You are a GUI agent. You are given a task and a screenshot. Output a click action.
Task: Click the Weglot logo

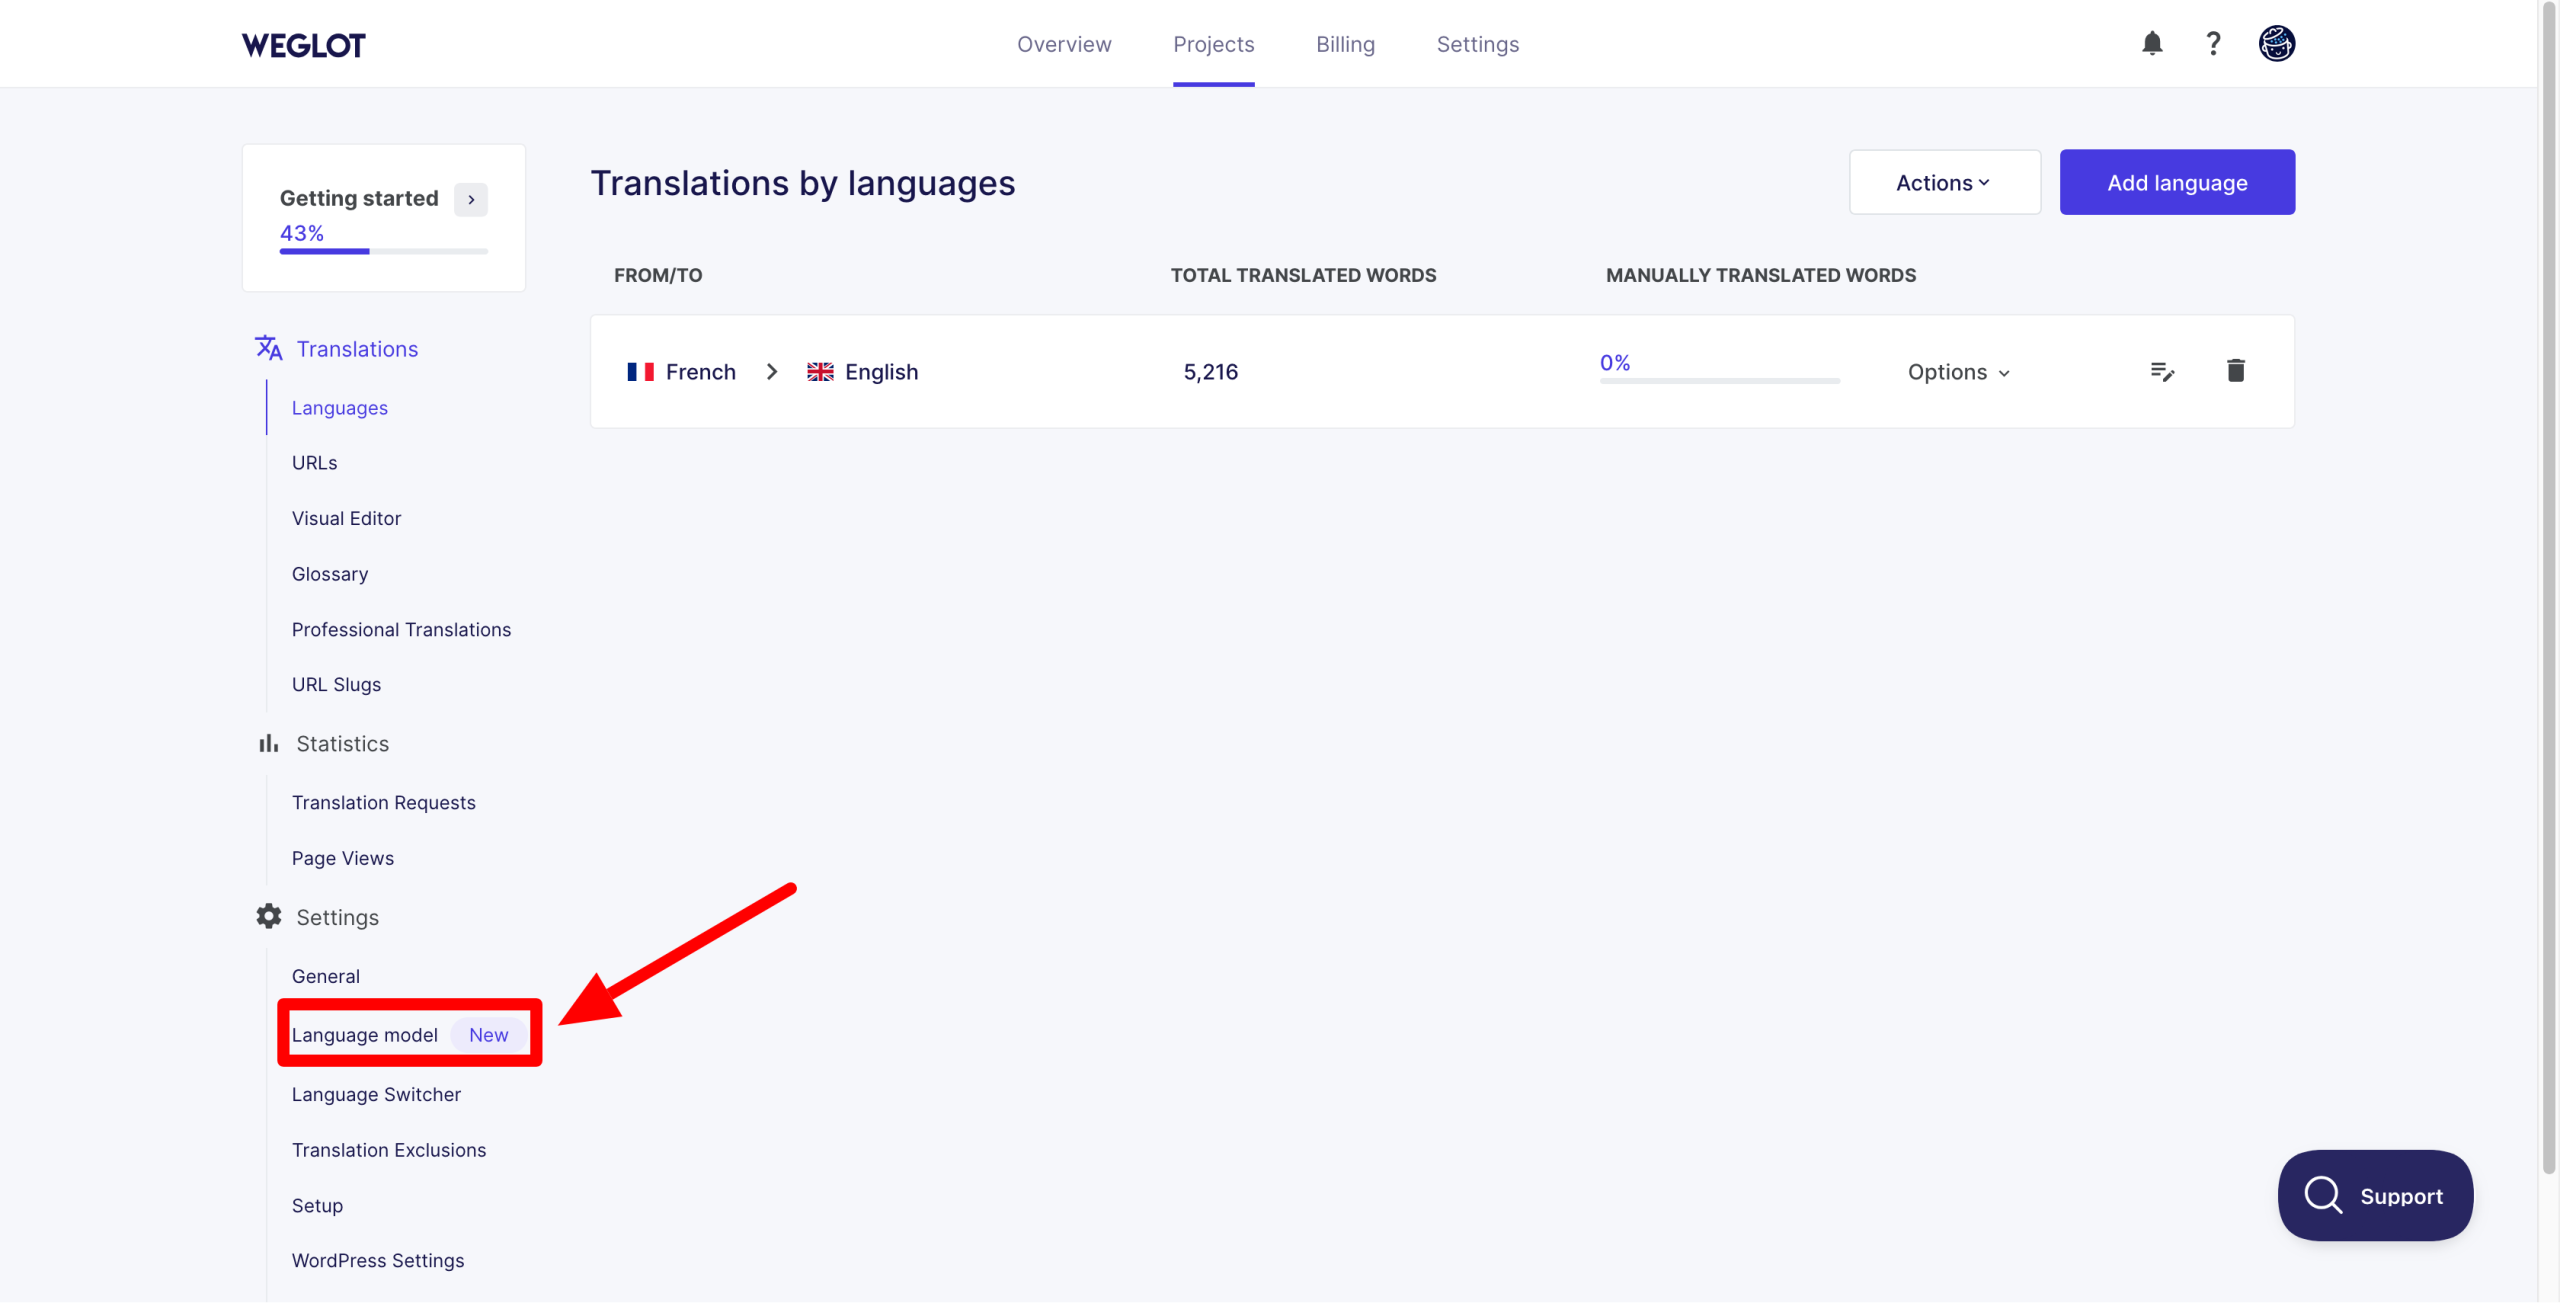click(x=301, y=44)
